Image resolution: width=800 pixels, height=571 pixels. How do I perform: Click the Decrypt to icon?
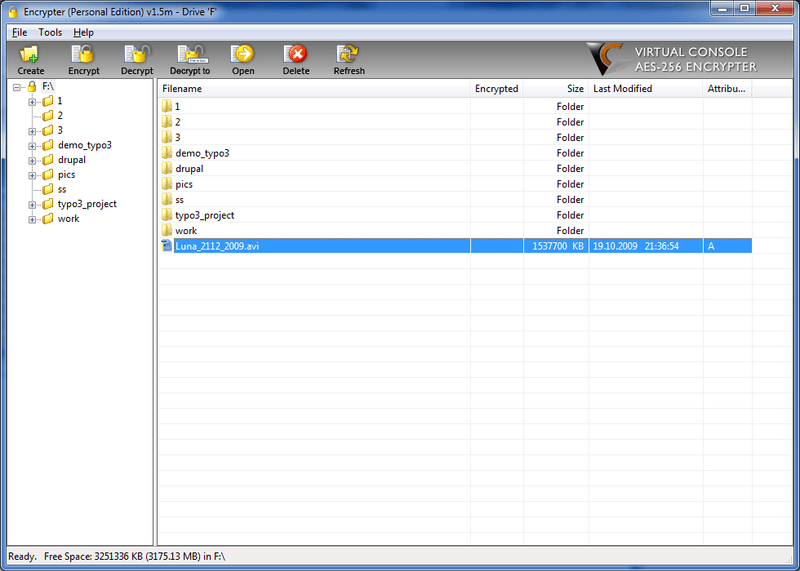190,54
